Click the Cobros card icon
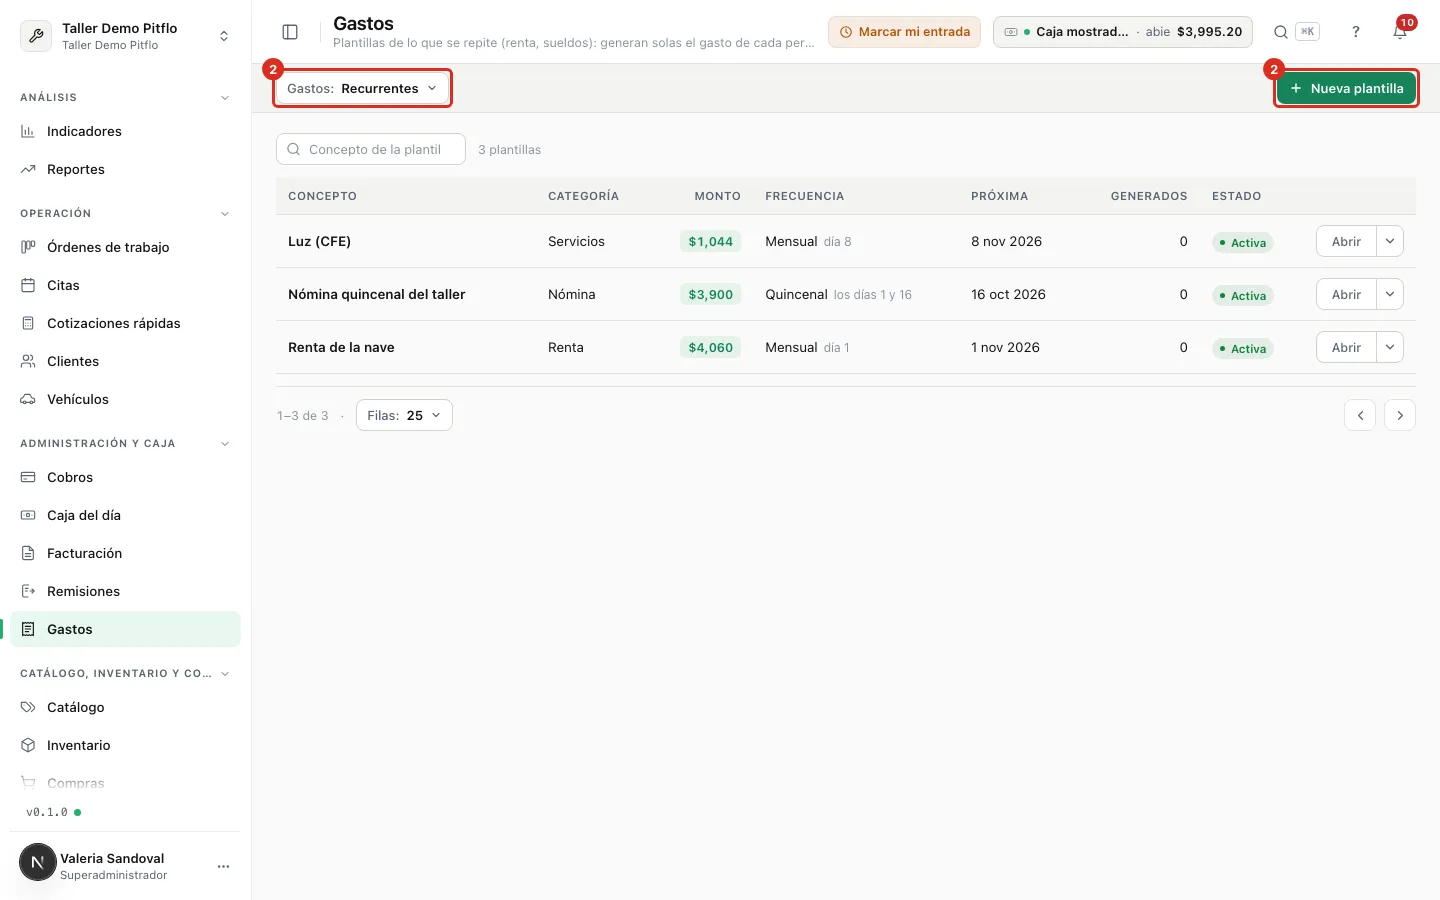This screenshot has width=1440, height=900. pos(28,477)
